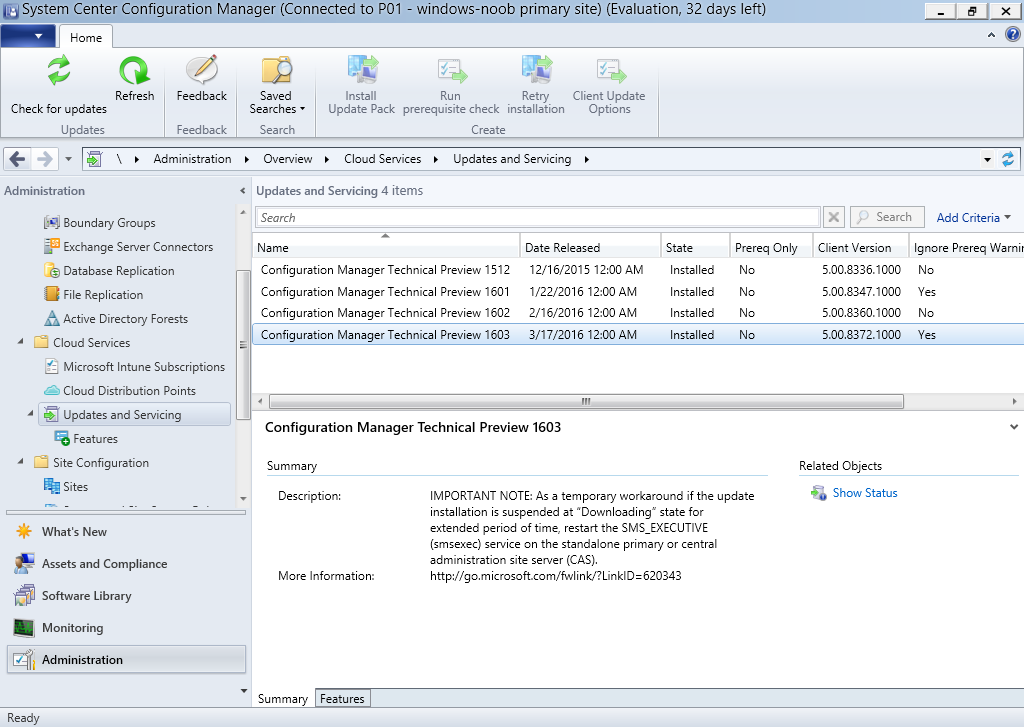1024x727 pixels.
Task: Click the Forward navigation arrow
Action: click(44, 159)
